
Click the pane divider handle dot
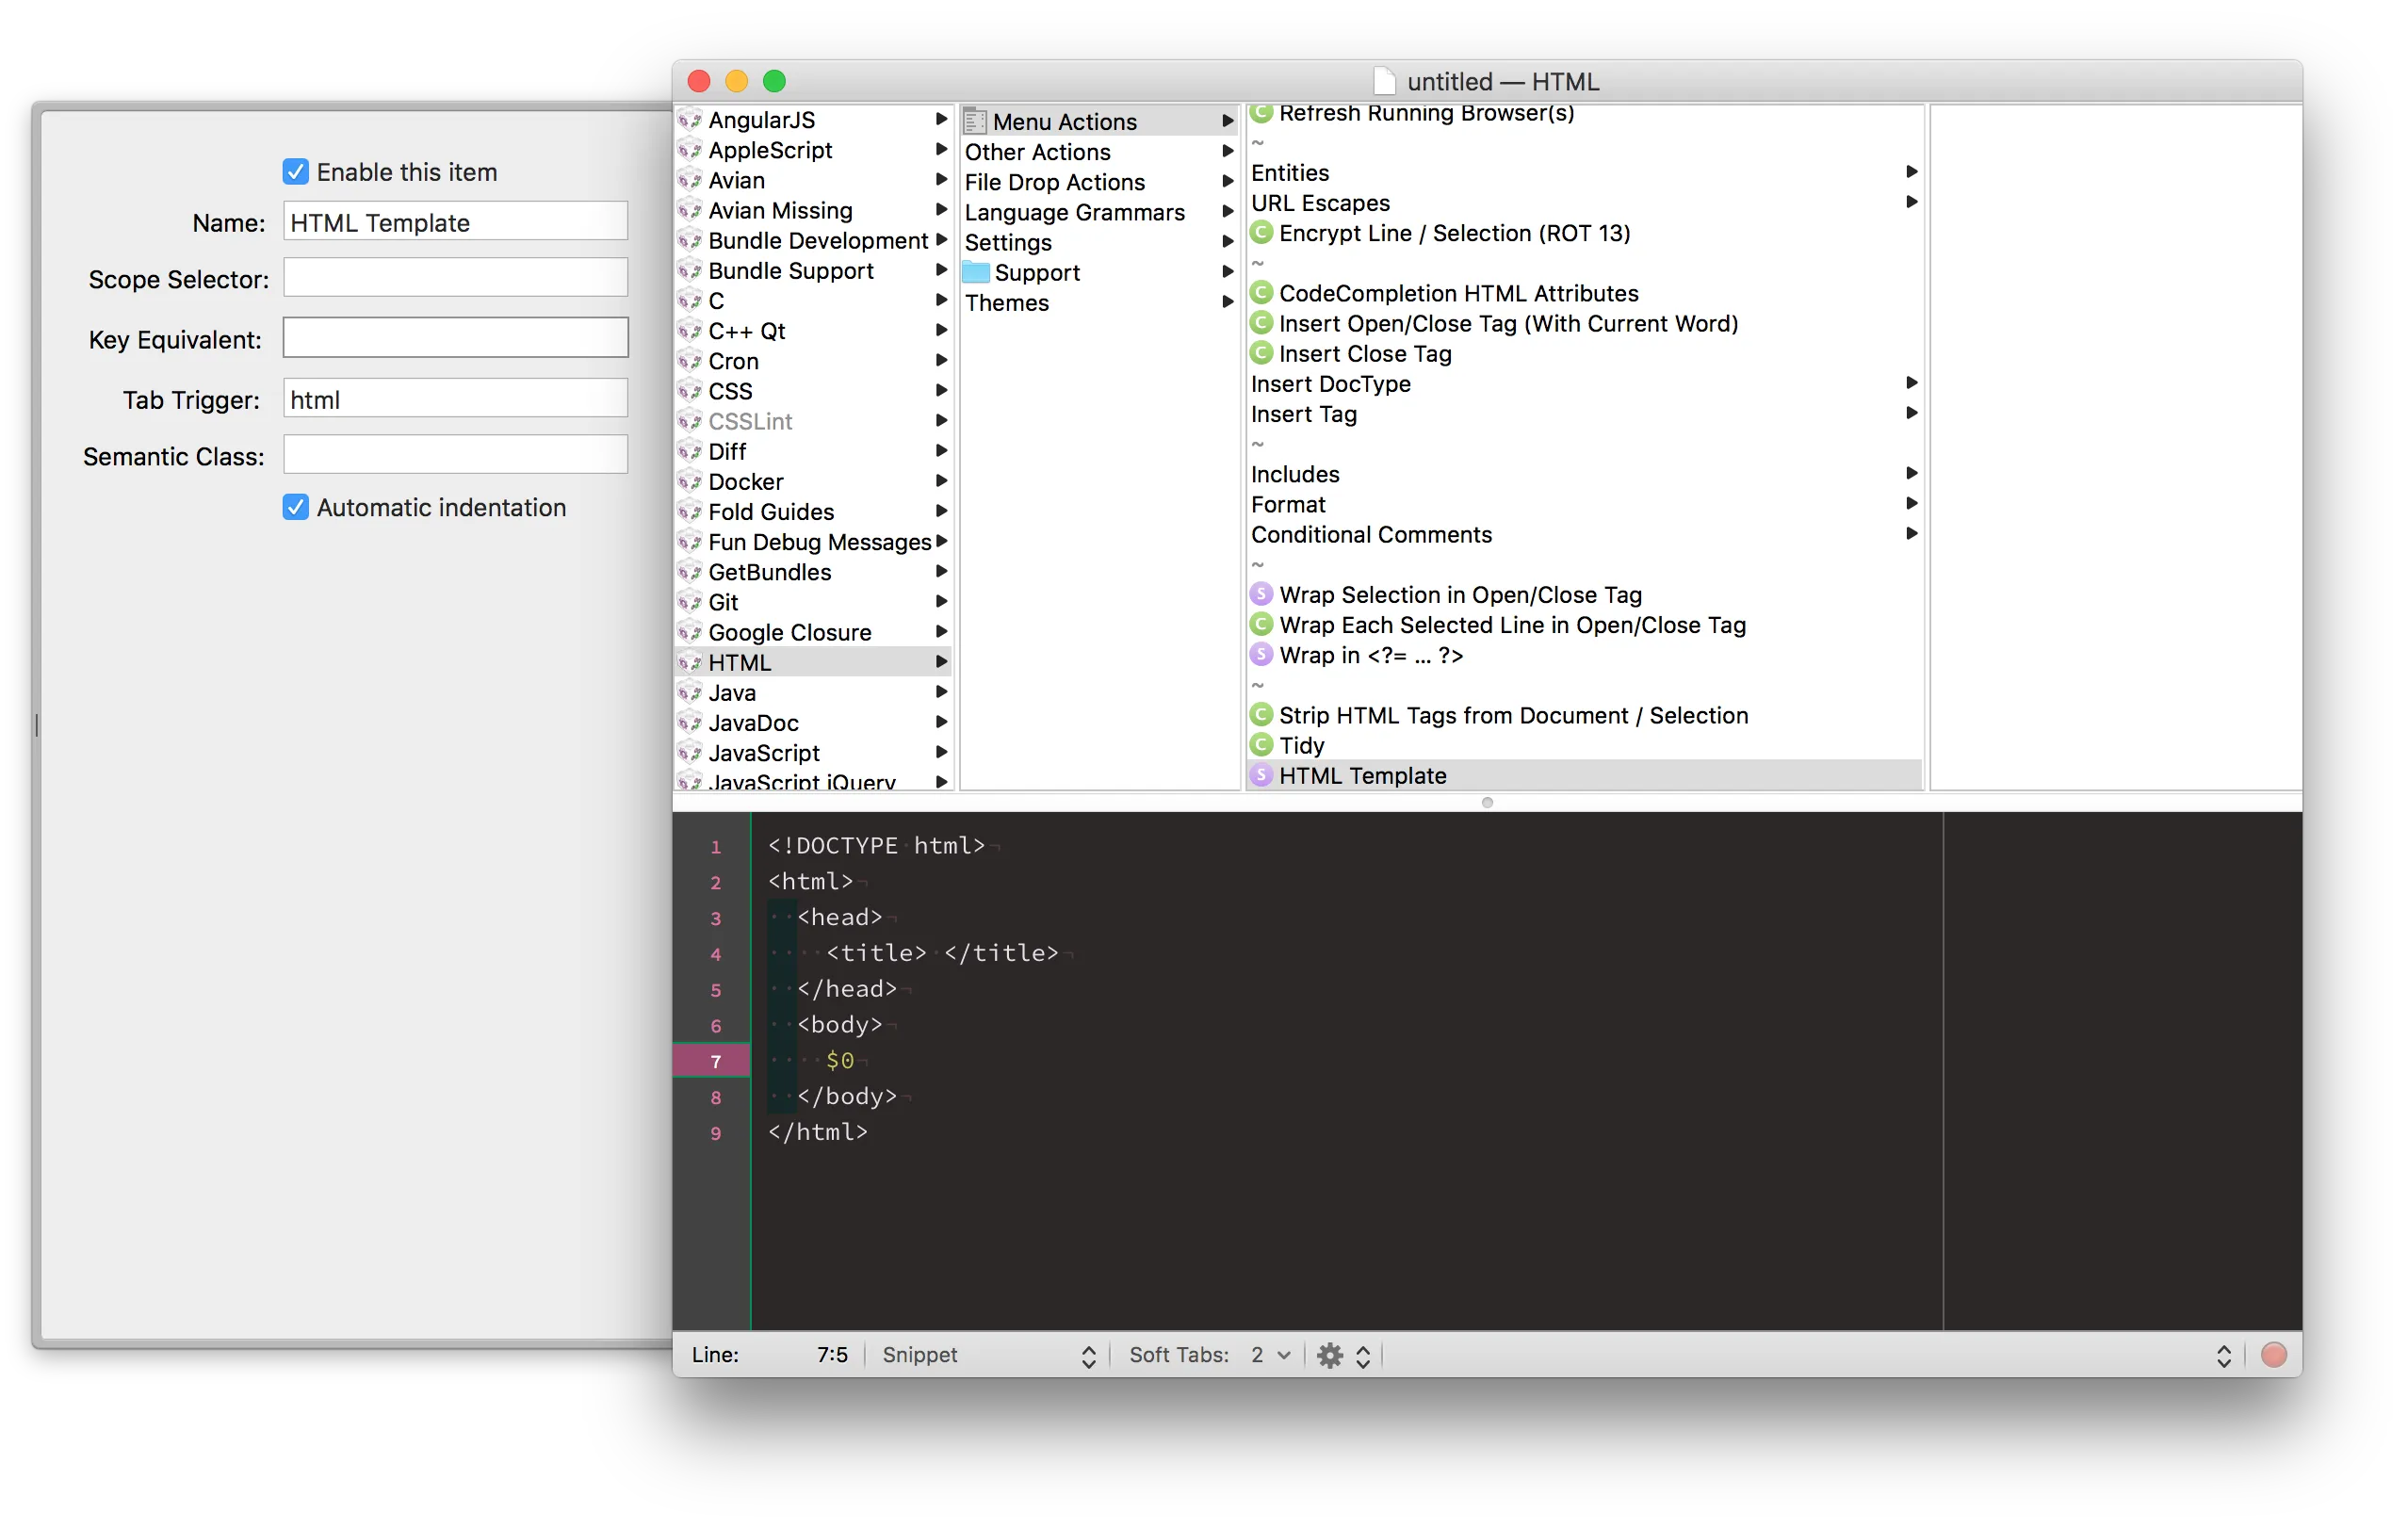[x=1487, y=803]
